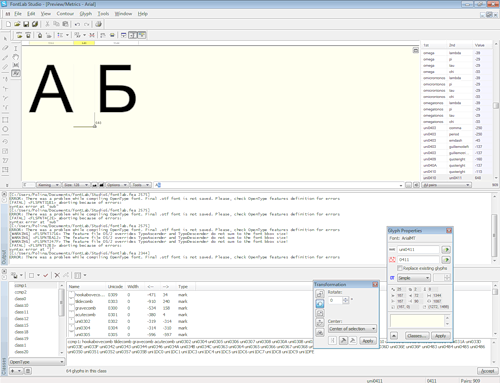
Task: Open the Simple glyph type dropdown
Action: tap(414, 278)
